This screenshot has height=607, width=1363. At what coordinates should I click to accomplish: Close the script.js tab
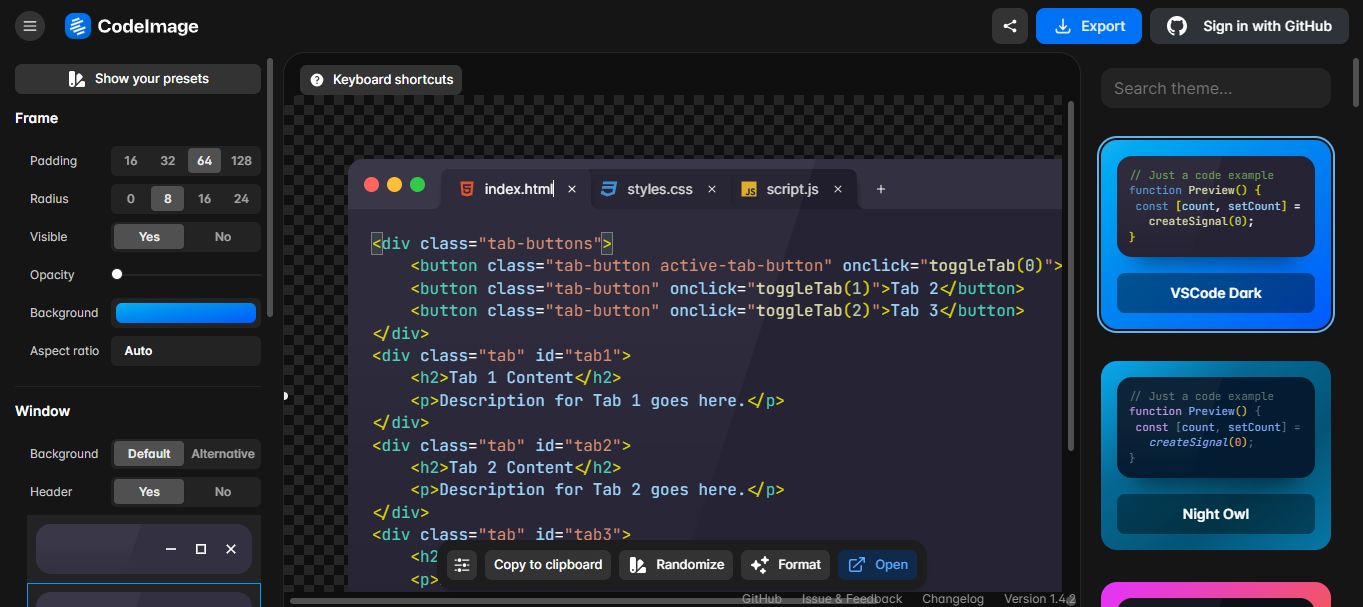[838, 189]
